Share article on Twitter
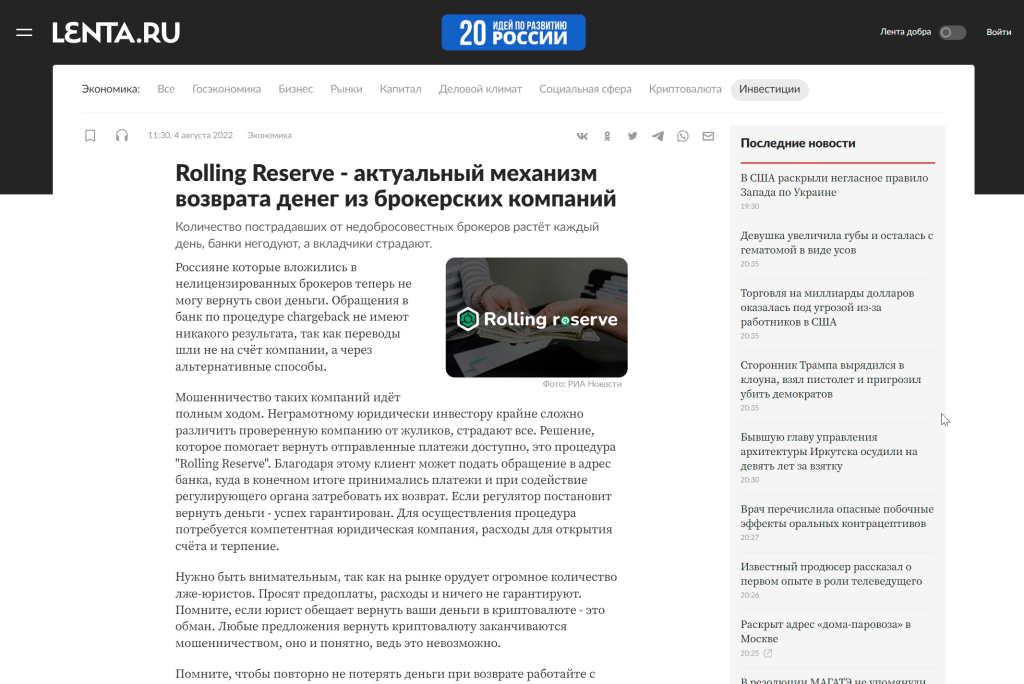Image resolution: width=1024 pixels, height=684 pixels. (632, 136)
